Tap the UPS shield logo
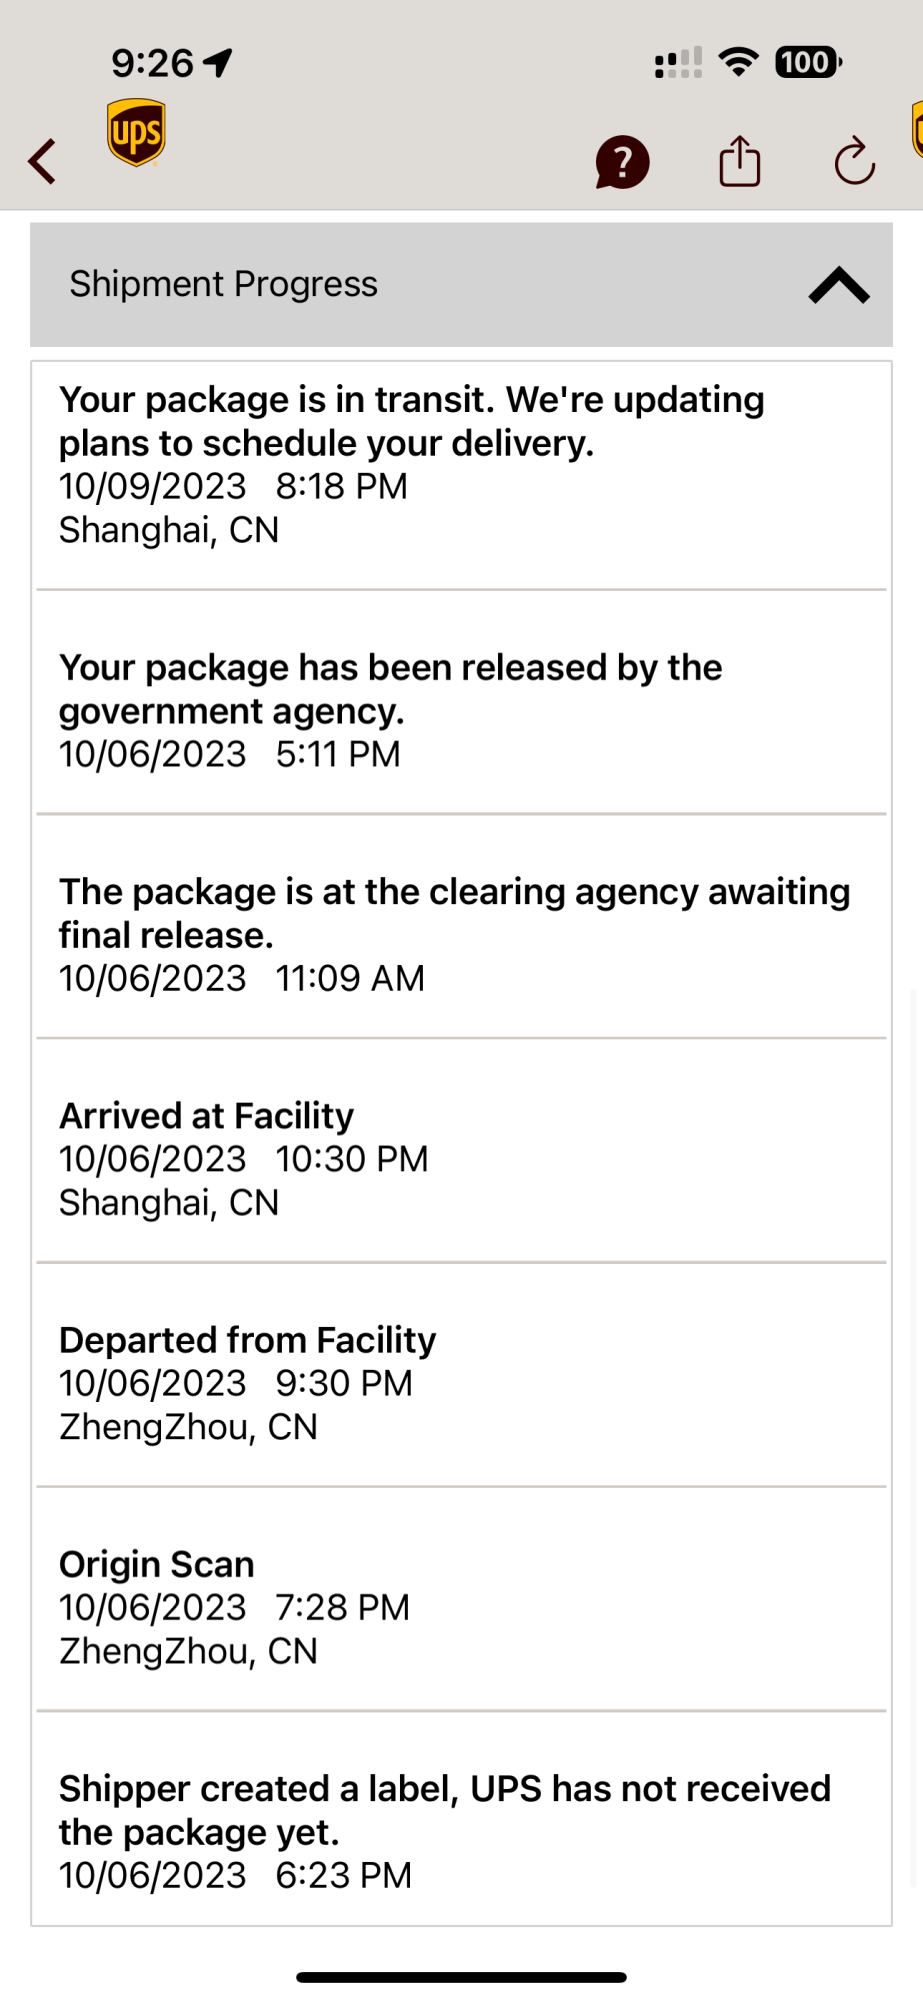 coord(136,132)
